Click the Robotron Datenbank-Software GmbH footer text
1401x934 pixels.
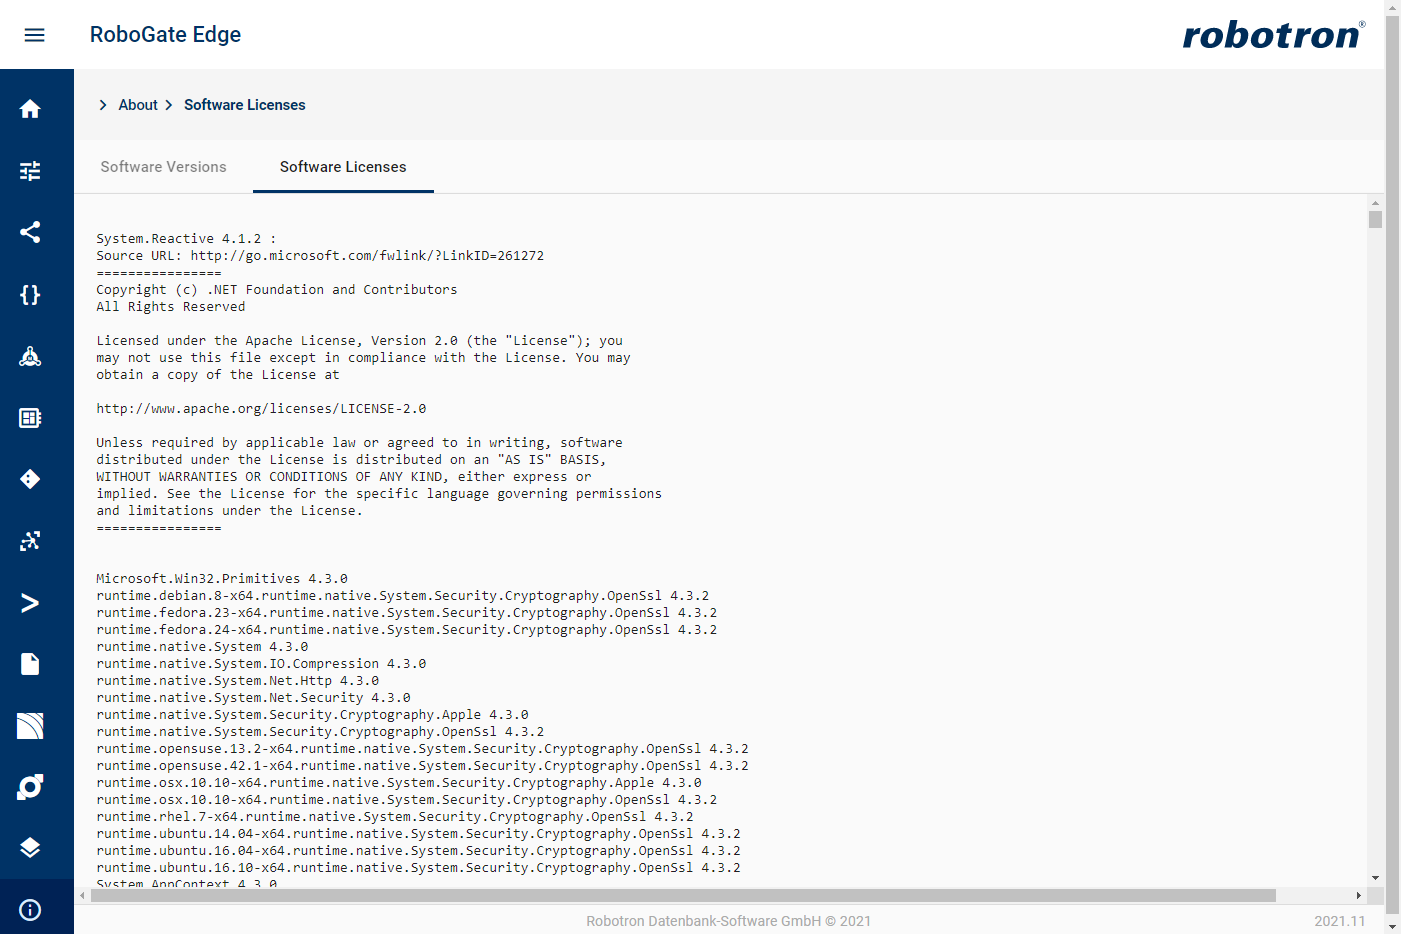click(x=728, y=921)
